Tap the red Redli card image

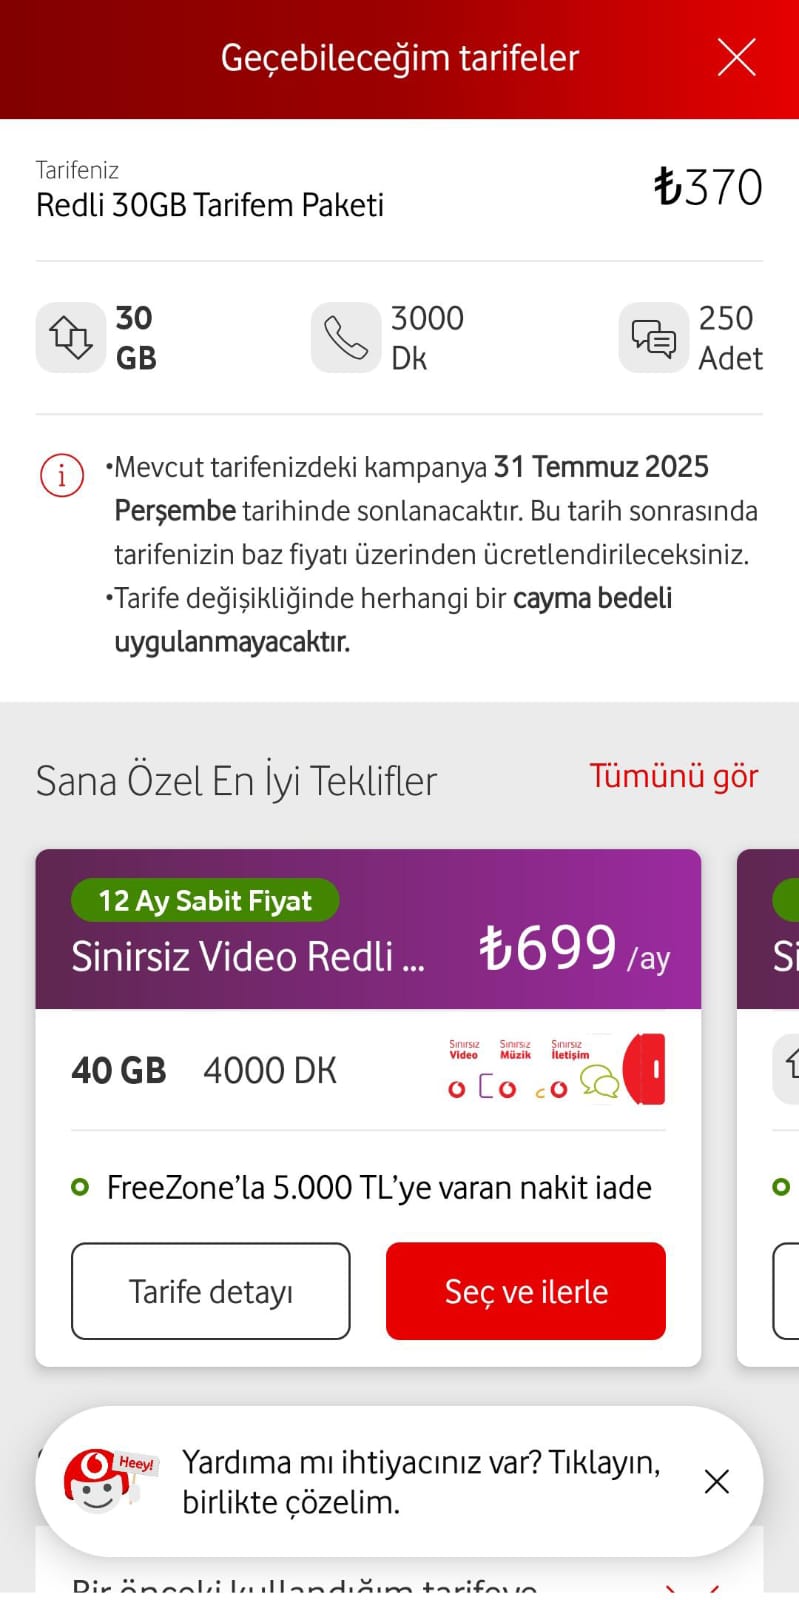645,1069
